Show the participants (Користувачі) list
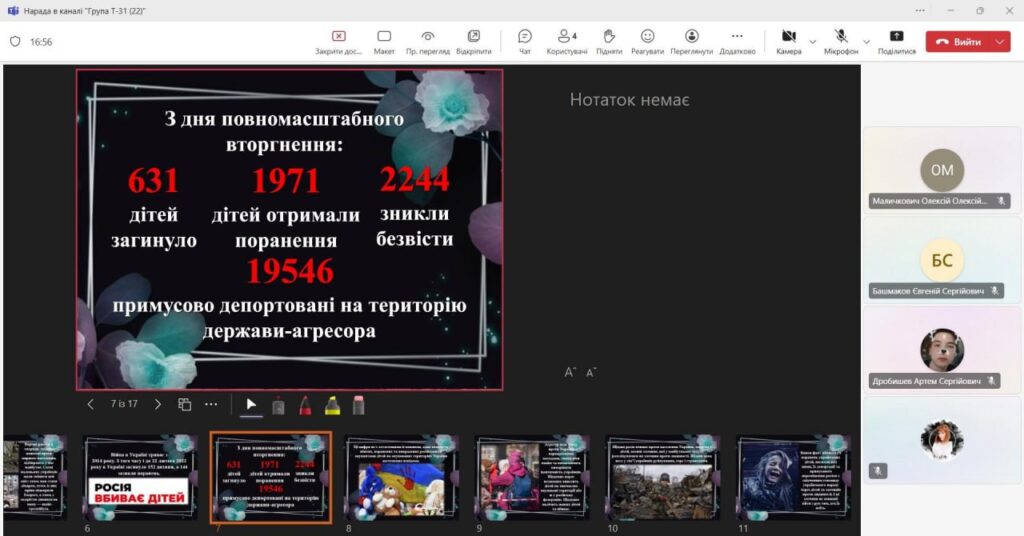 pos(567,41)
